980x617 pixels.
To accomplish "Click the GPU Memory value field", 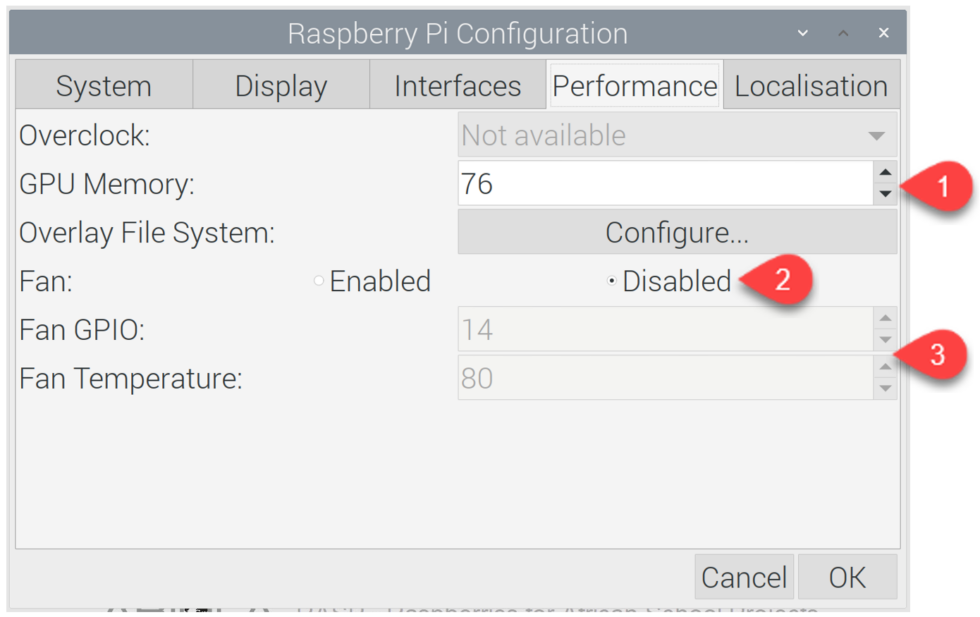I will click(666, 184).
